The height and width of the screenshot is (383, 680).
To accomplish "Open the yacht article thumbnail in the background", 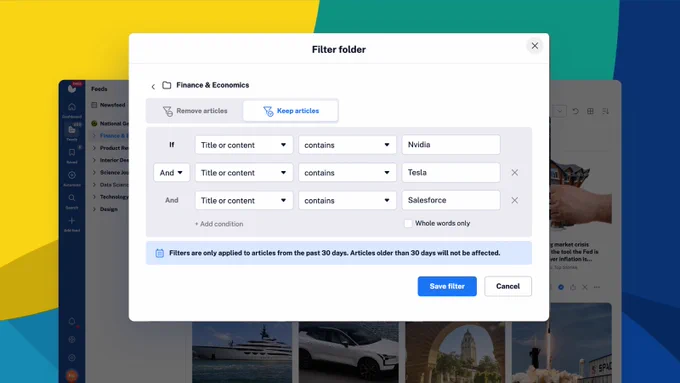I will 242,352.
